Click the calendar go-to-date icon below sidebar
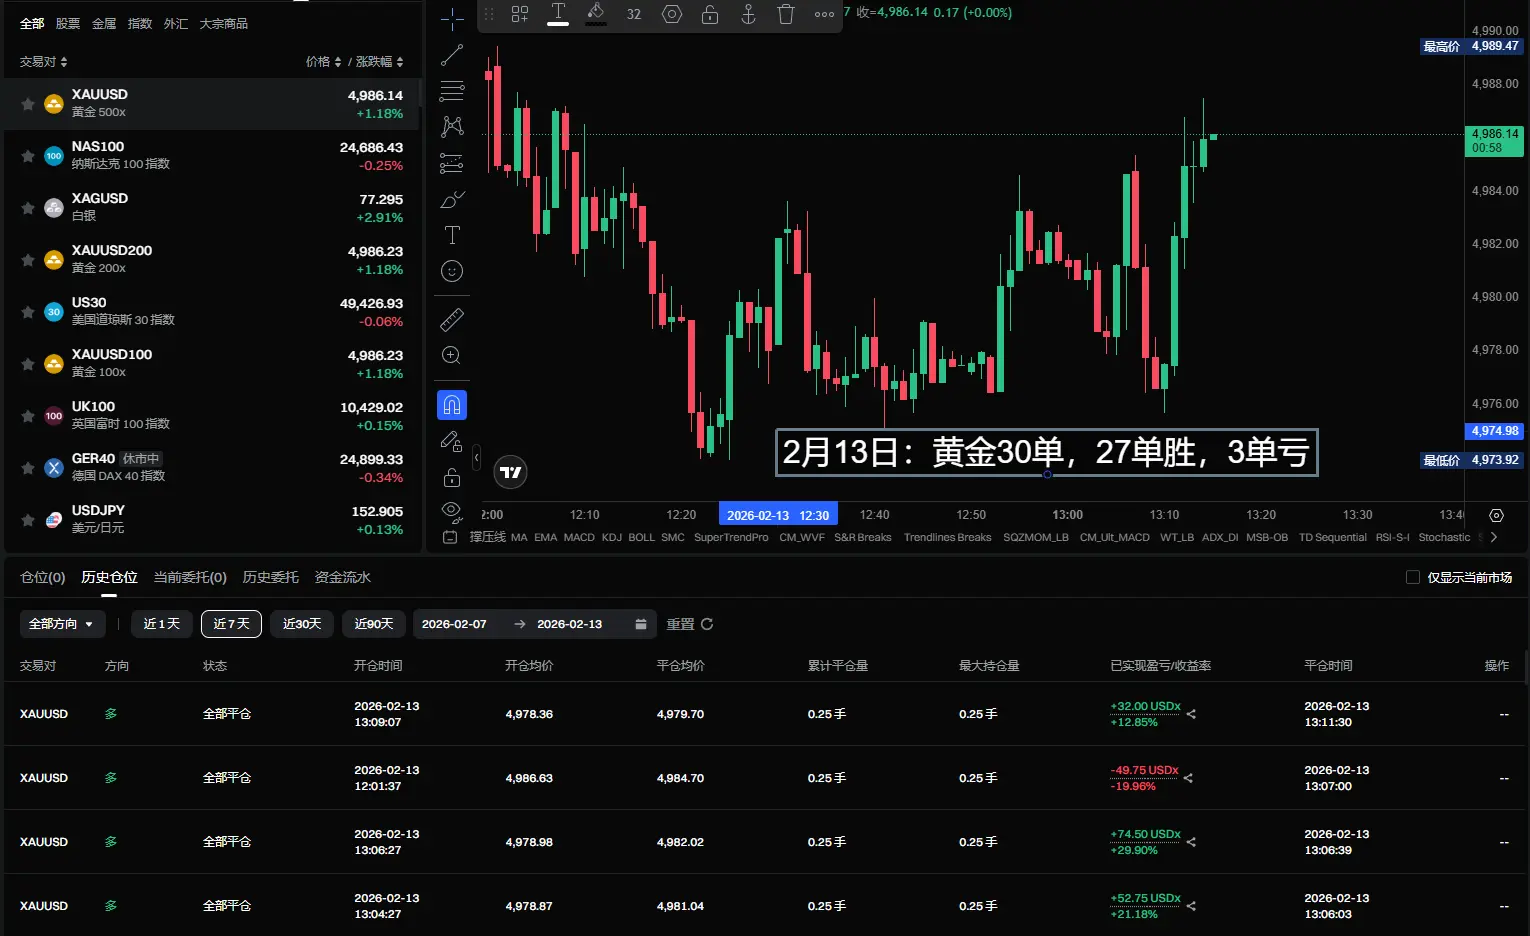The width and height of the screenshot is (1530, 936). [450, 537]
